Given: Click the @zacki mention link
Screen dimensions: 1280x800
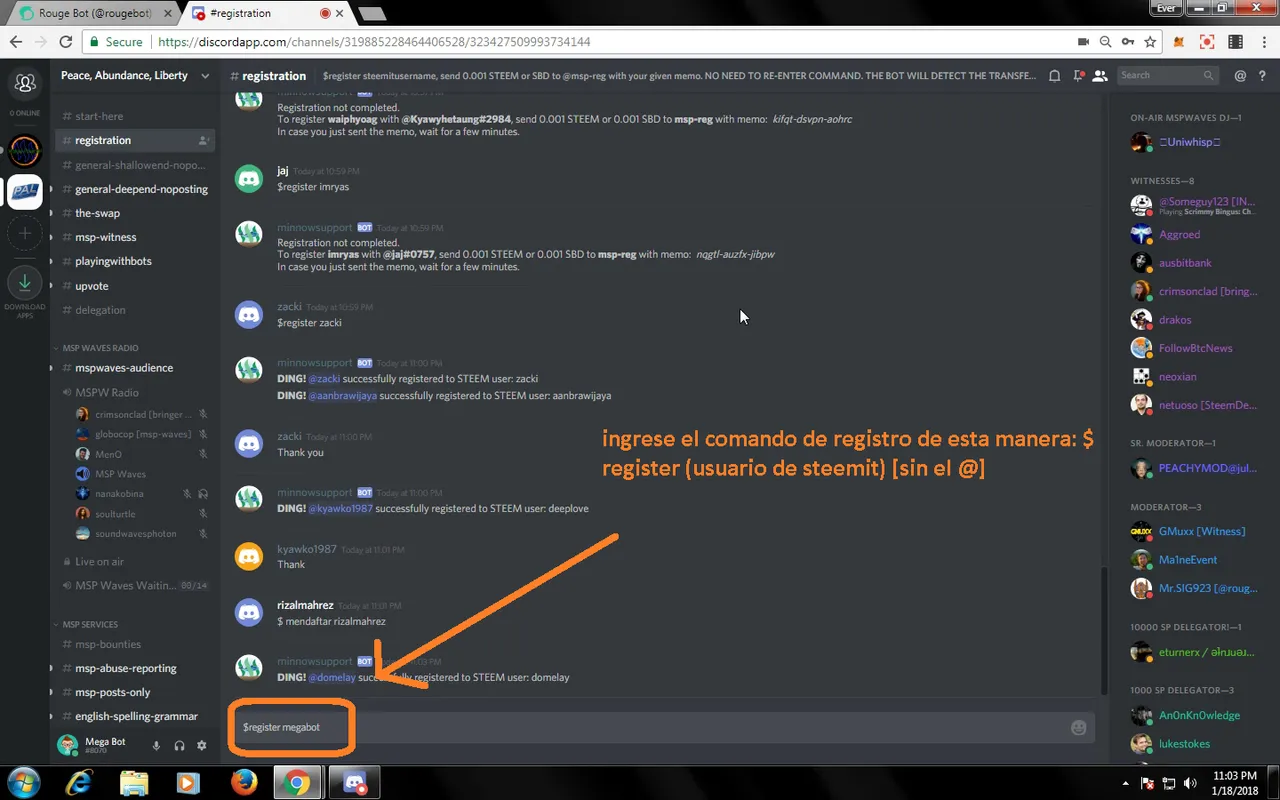Looking at the screenshot, I should [323, 379].
